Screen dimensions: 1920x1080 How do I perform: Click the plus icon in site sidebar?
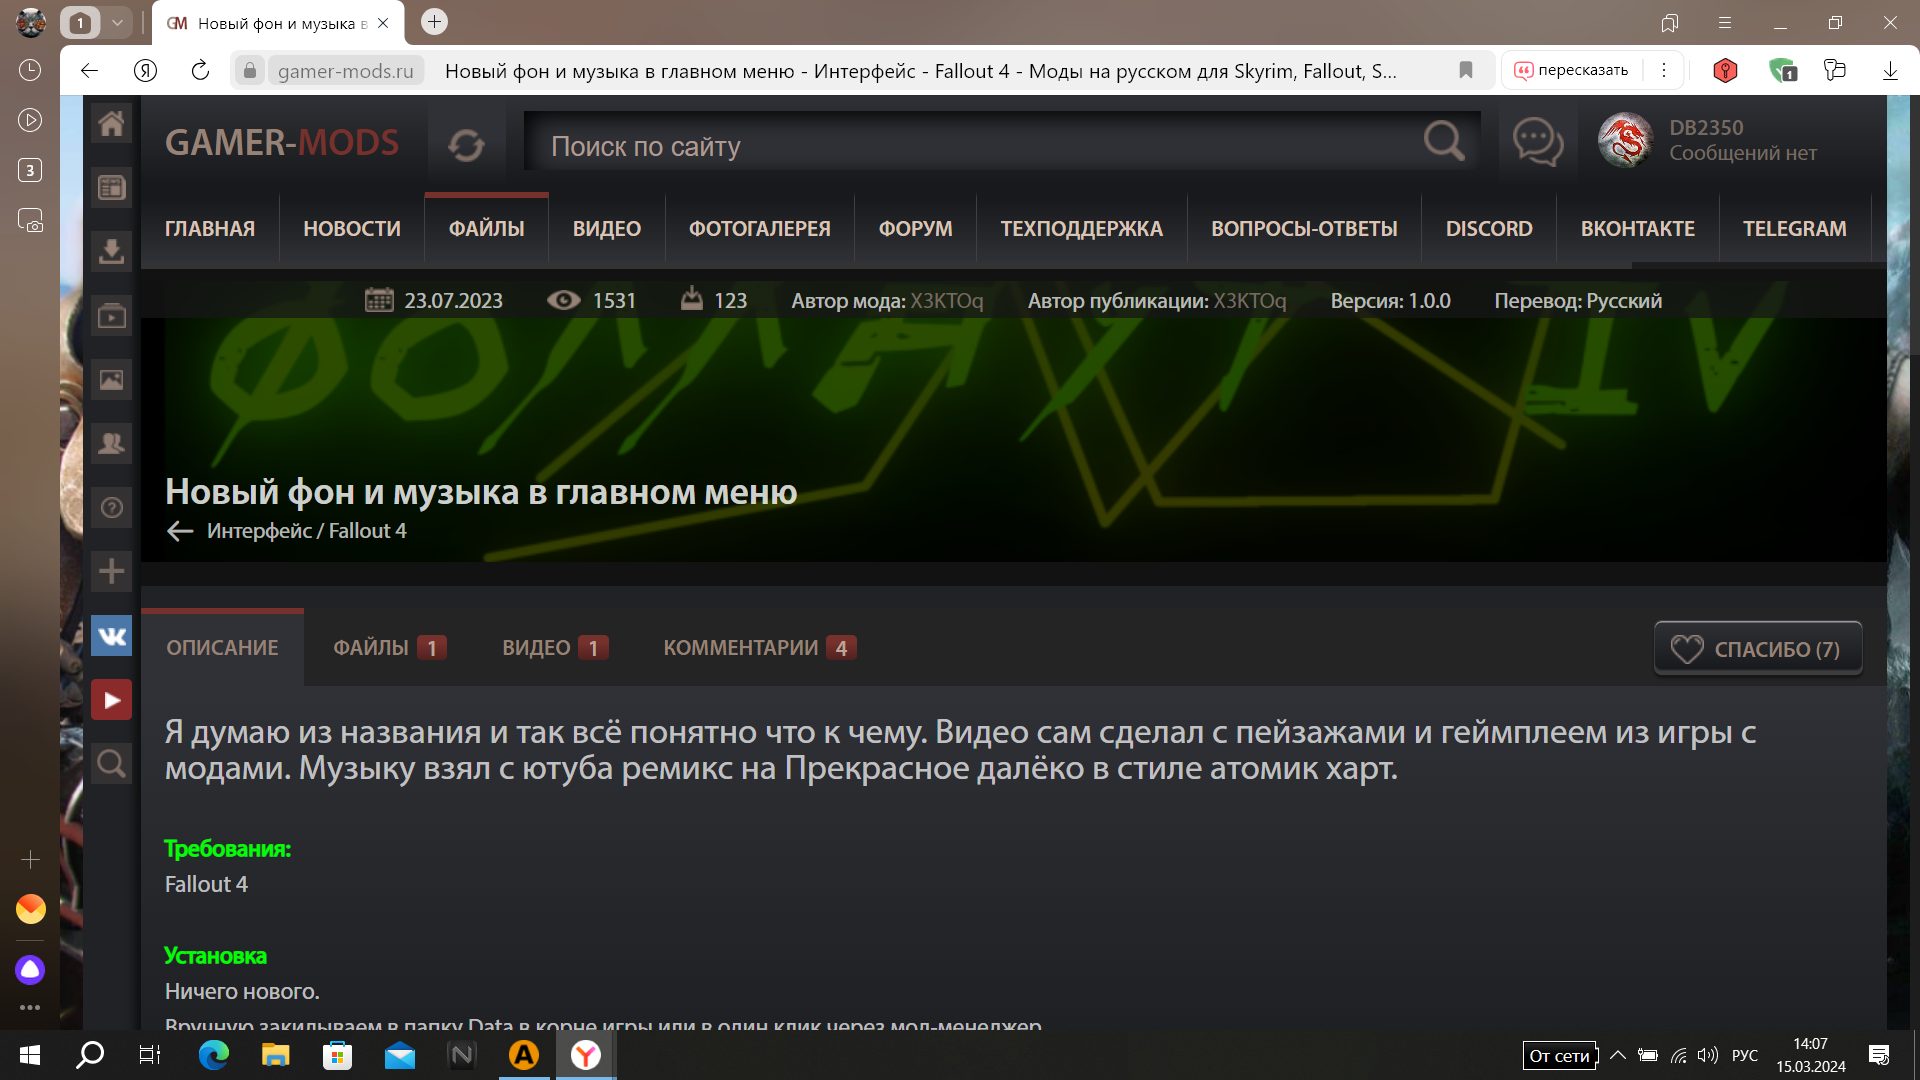pos(111,572)
